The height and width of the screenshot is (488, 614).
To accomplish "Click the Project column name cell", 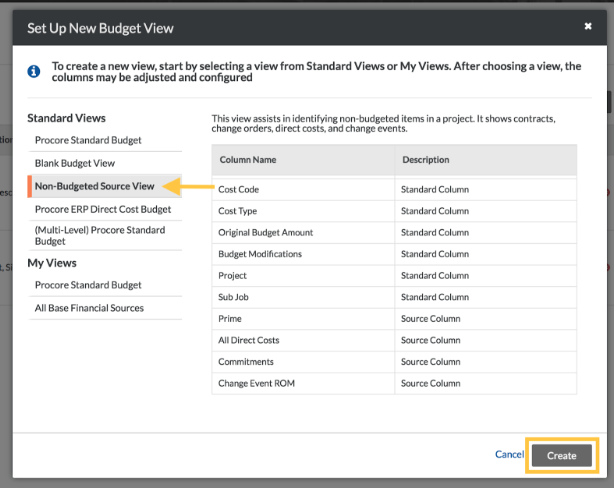I will tap(303, 276).
